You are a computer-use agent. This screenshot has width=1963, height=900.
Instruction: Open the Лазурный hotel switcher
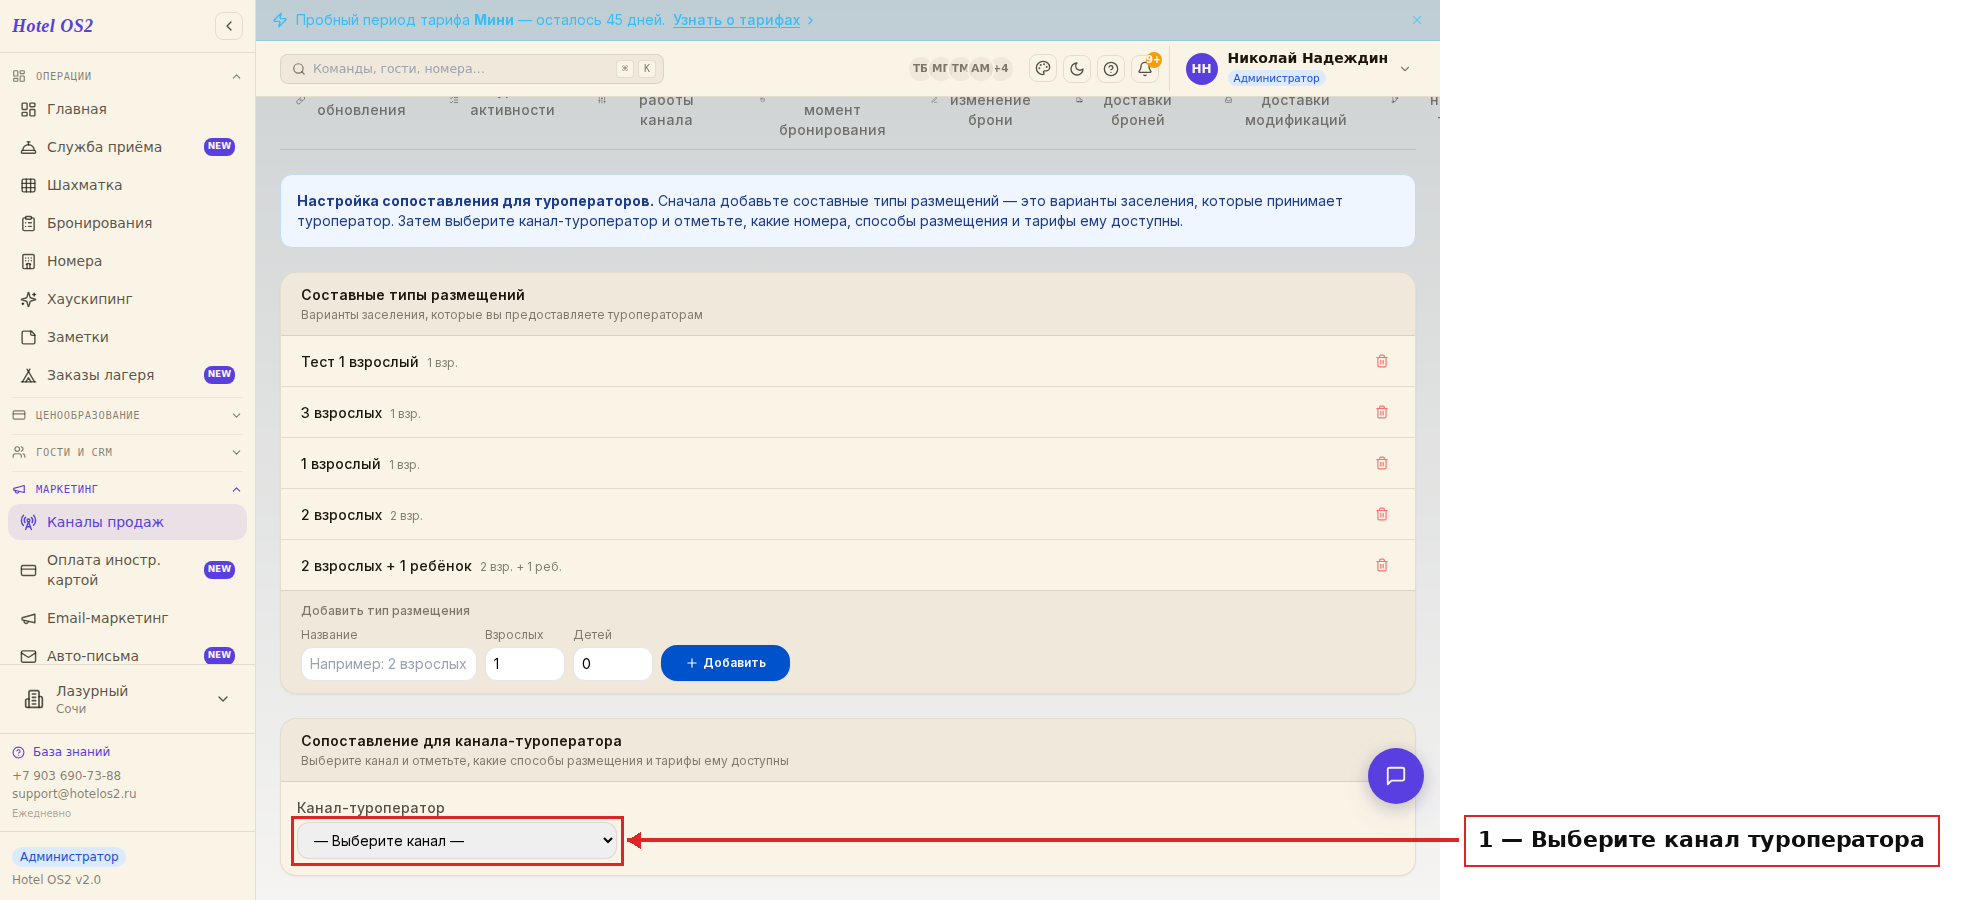click(x=127, y=699)
